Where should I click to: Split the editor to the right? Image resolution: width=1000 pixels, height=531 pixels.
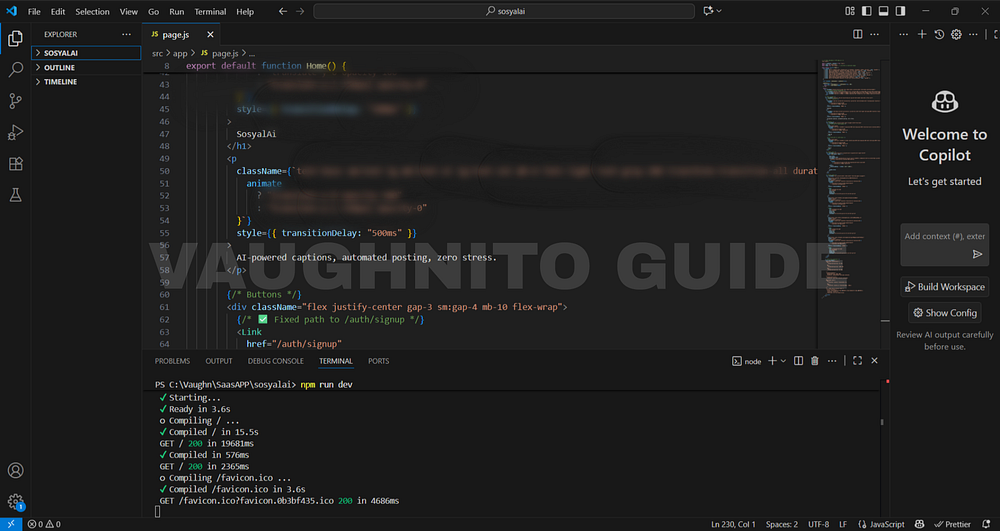click(x=858, y=34)
